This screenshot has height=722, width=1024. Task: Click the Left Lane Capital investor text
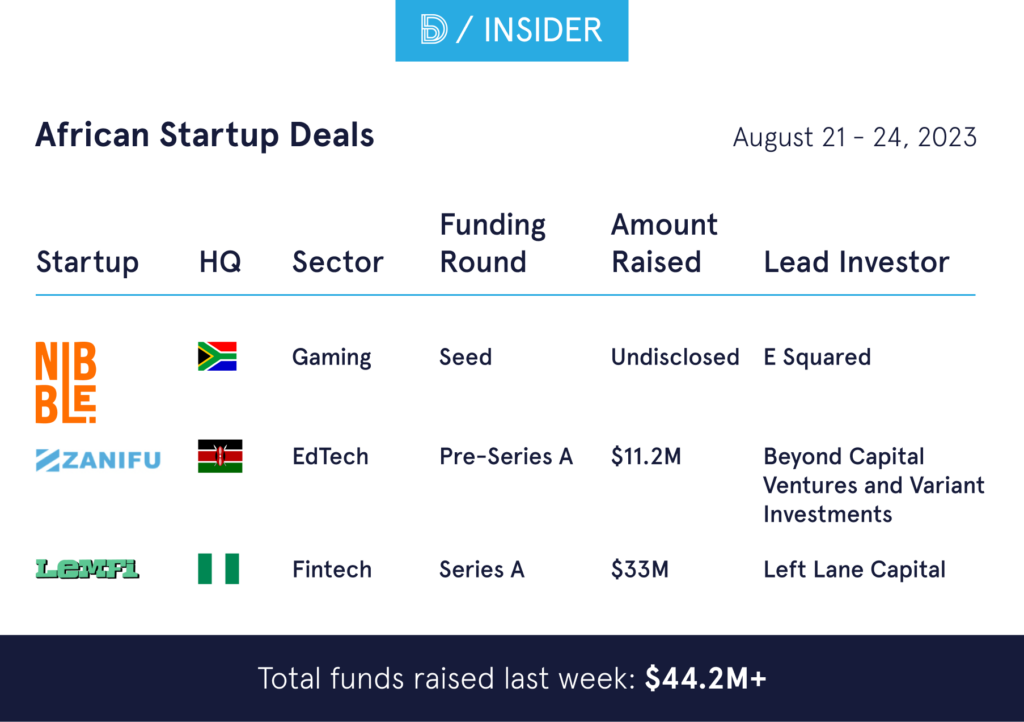click(854, 569)
